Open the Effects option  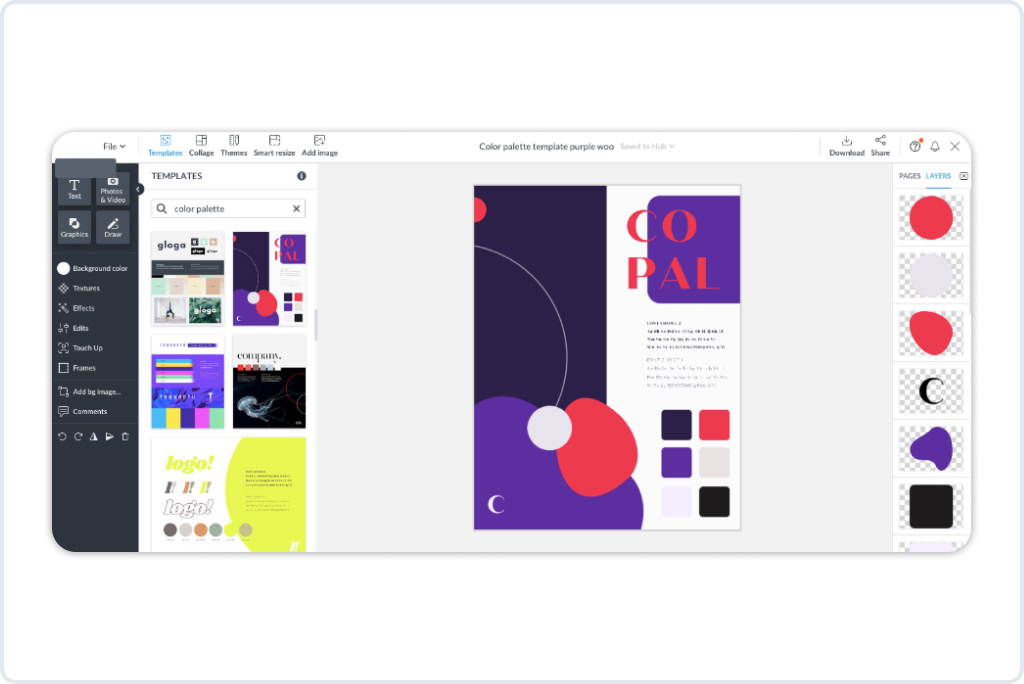[76, 308]
